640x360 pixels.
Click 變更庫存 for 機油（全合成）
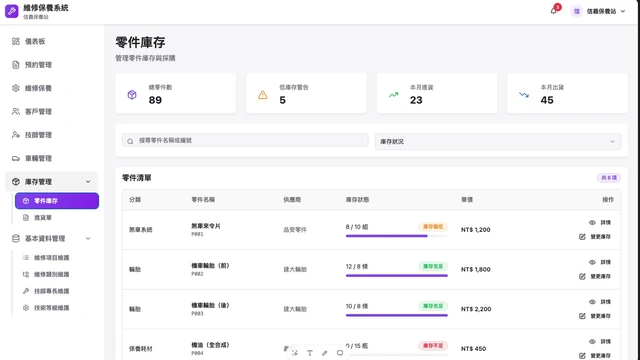tap(595, 356)
